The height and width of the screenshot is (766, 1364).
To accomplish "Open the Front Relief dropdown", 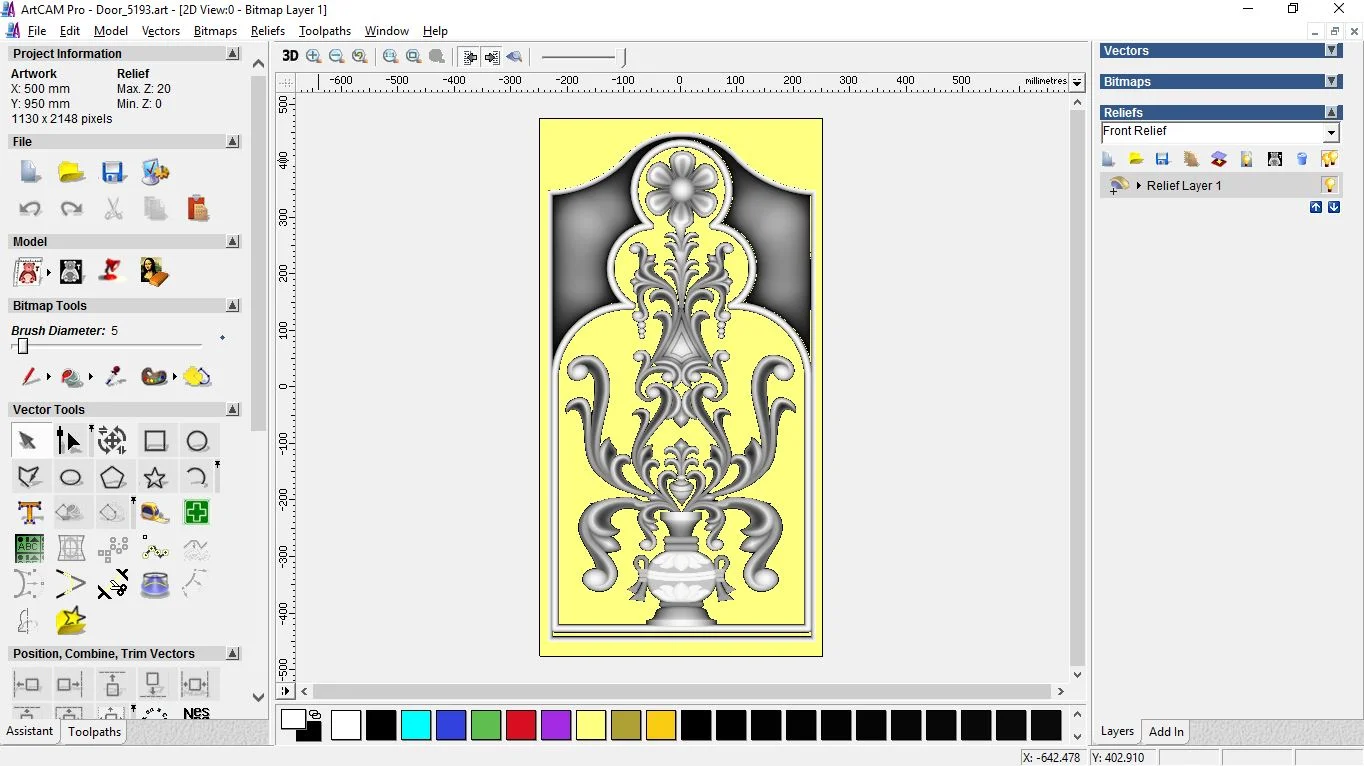I will pos(1331,133).
